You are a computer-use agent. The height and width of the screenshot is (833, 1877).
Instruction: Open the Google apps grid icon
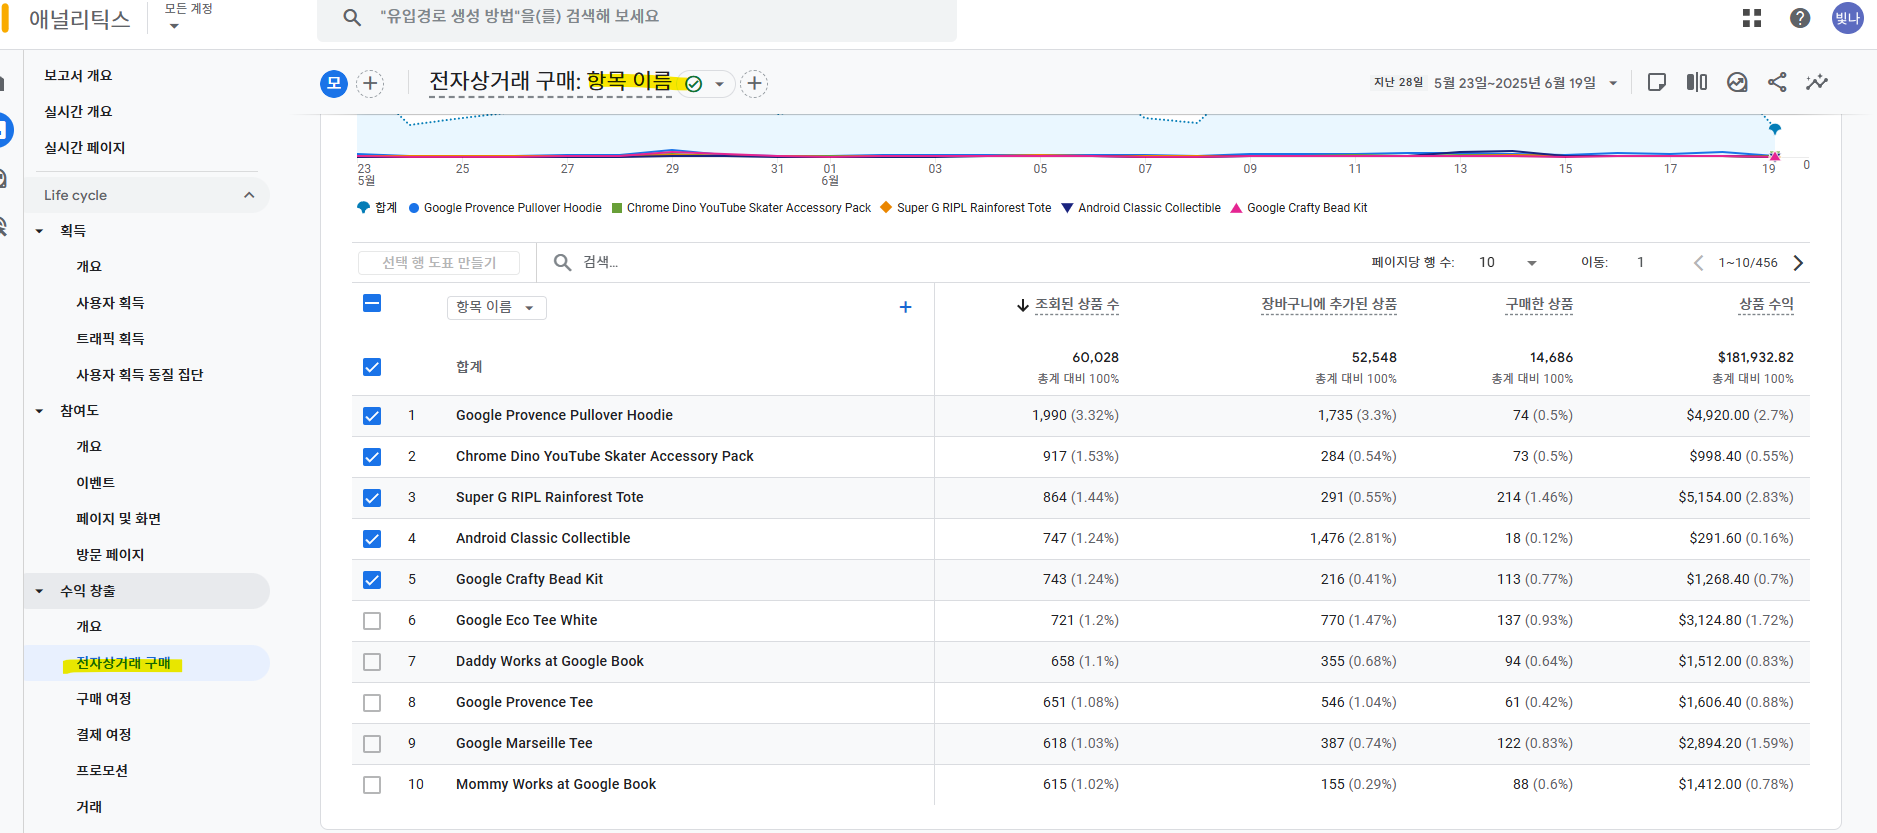click(x=1752, y=18)
